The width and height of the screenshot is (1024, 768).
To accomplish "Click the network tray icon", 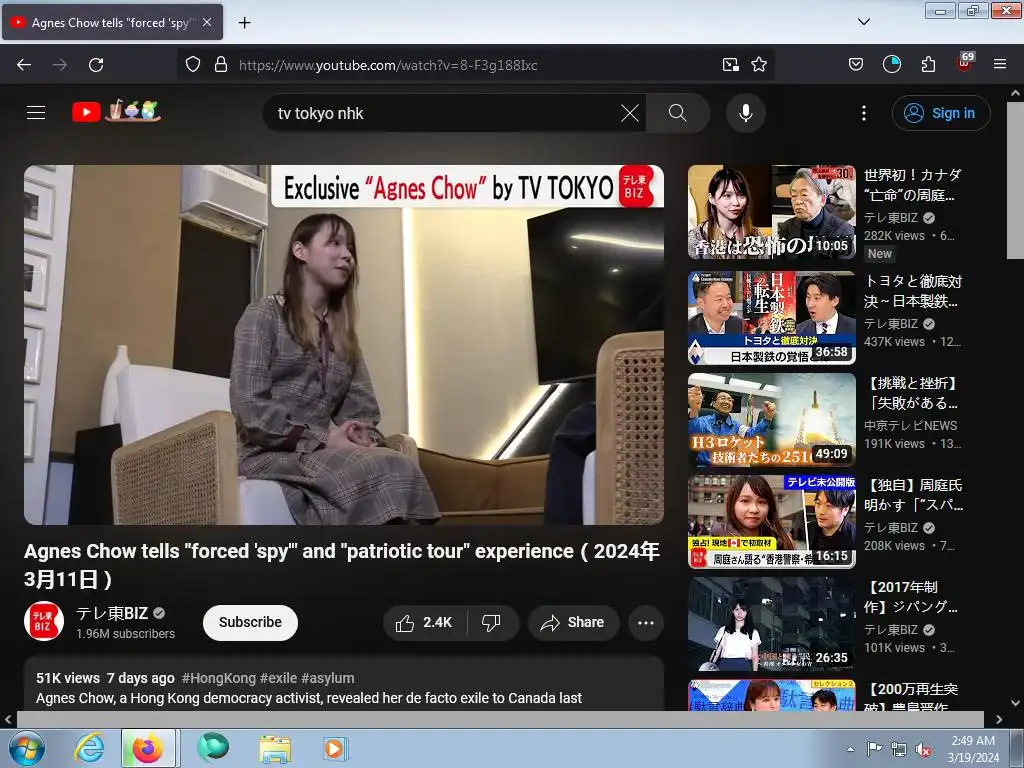I will click(899, 749).
